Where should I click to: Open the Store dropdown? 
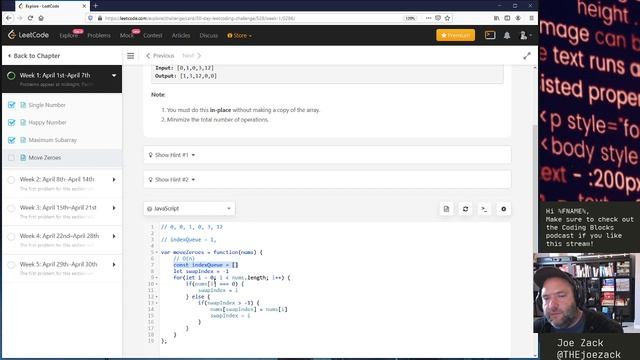(239, 36)
